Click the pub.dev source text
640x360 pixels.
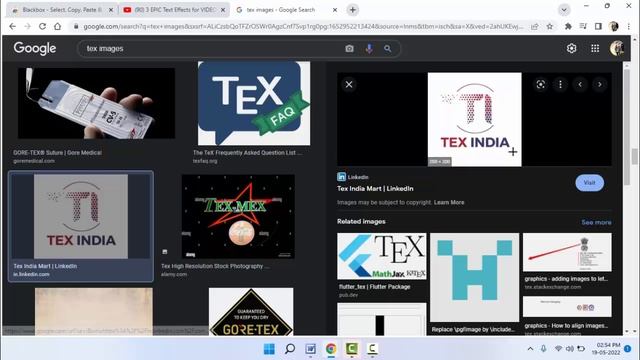click(x=348, y=295)
